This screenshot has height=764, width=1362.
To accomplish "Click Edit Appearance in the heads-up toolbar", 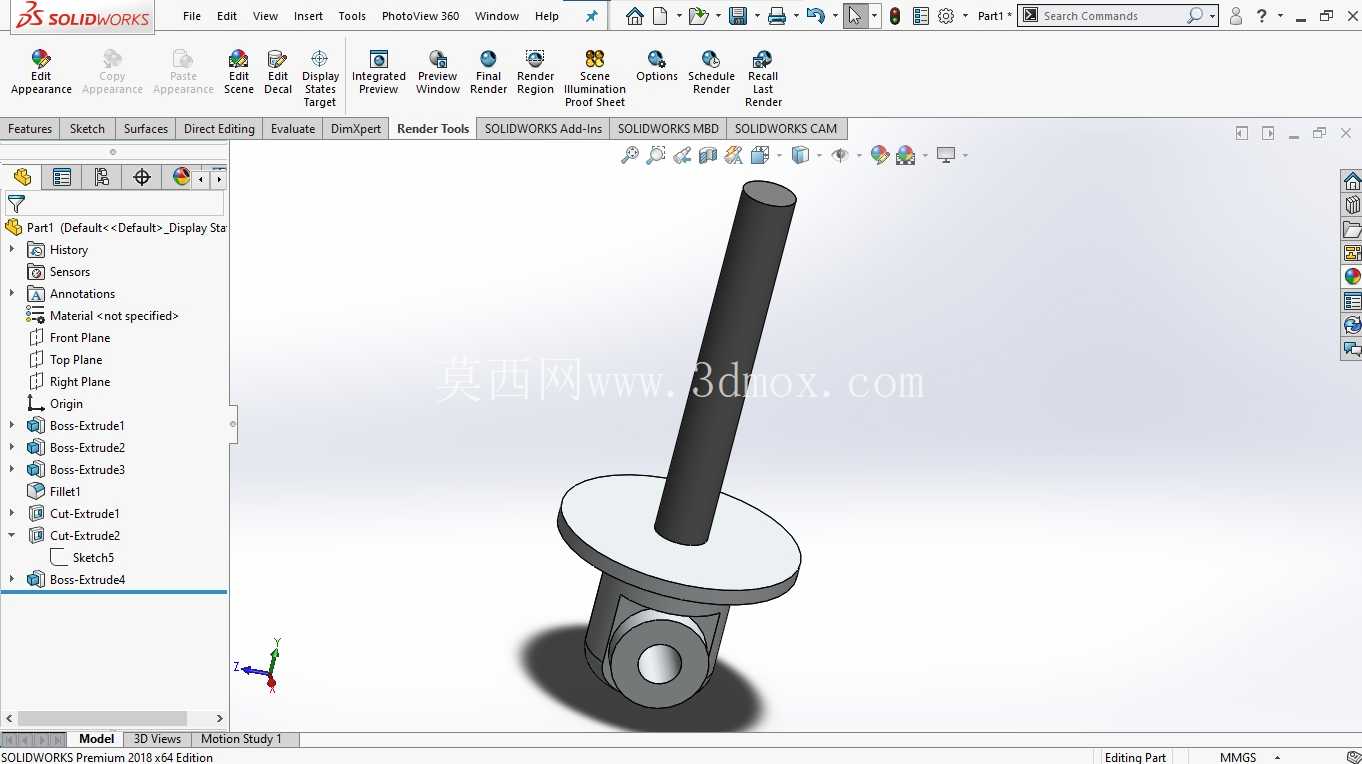I will pos(879,155).
